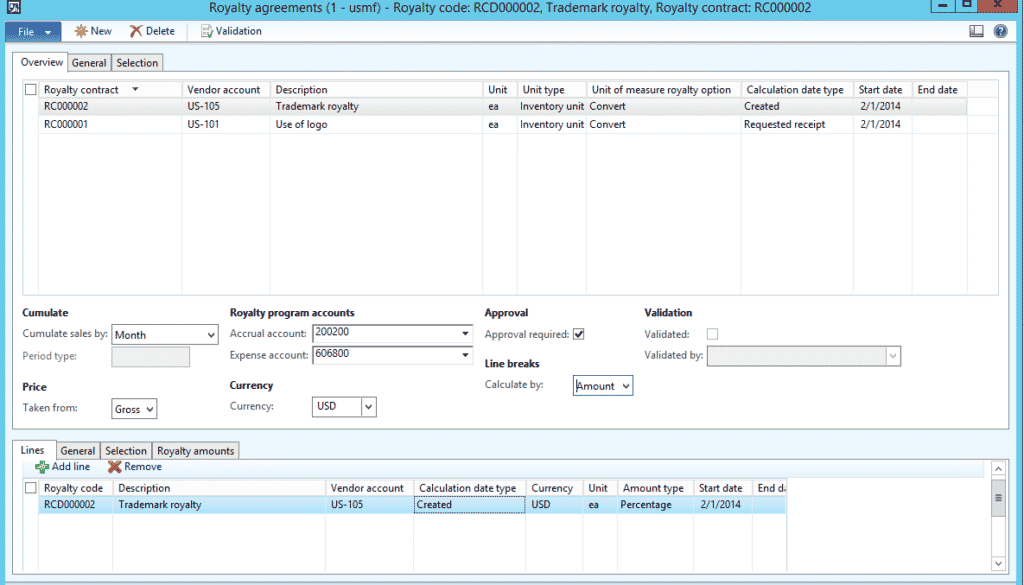Open the Royalty contract column filter arrow
This screenshot has height=585, width=1024.
coord(135,89)
